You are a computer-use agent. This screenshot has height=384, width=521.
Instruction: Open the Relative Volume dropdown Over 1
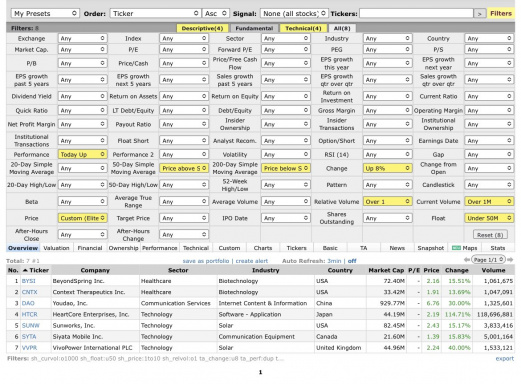tap(387, 202)
